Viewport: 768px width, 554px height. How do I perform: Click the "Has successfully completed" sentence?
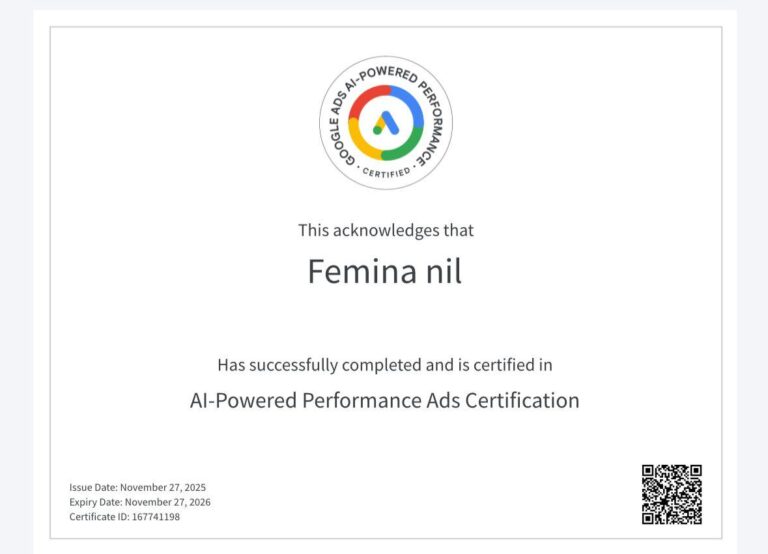point(385,365)
